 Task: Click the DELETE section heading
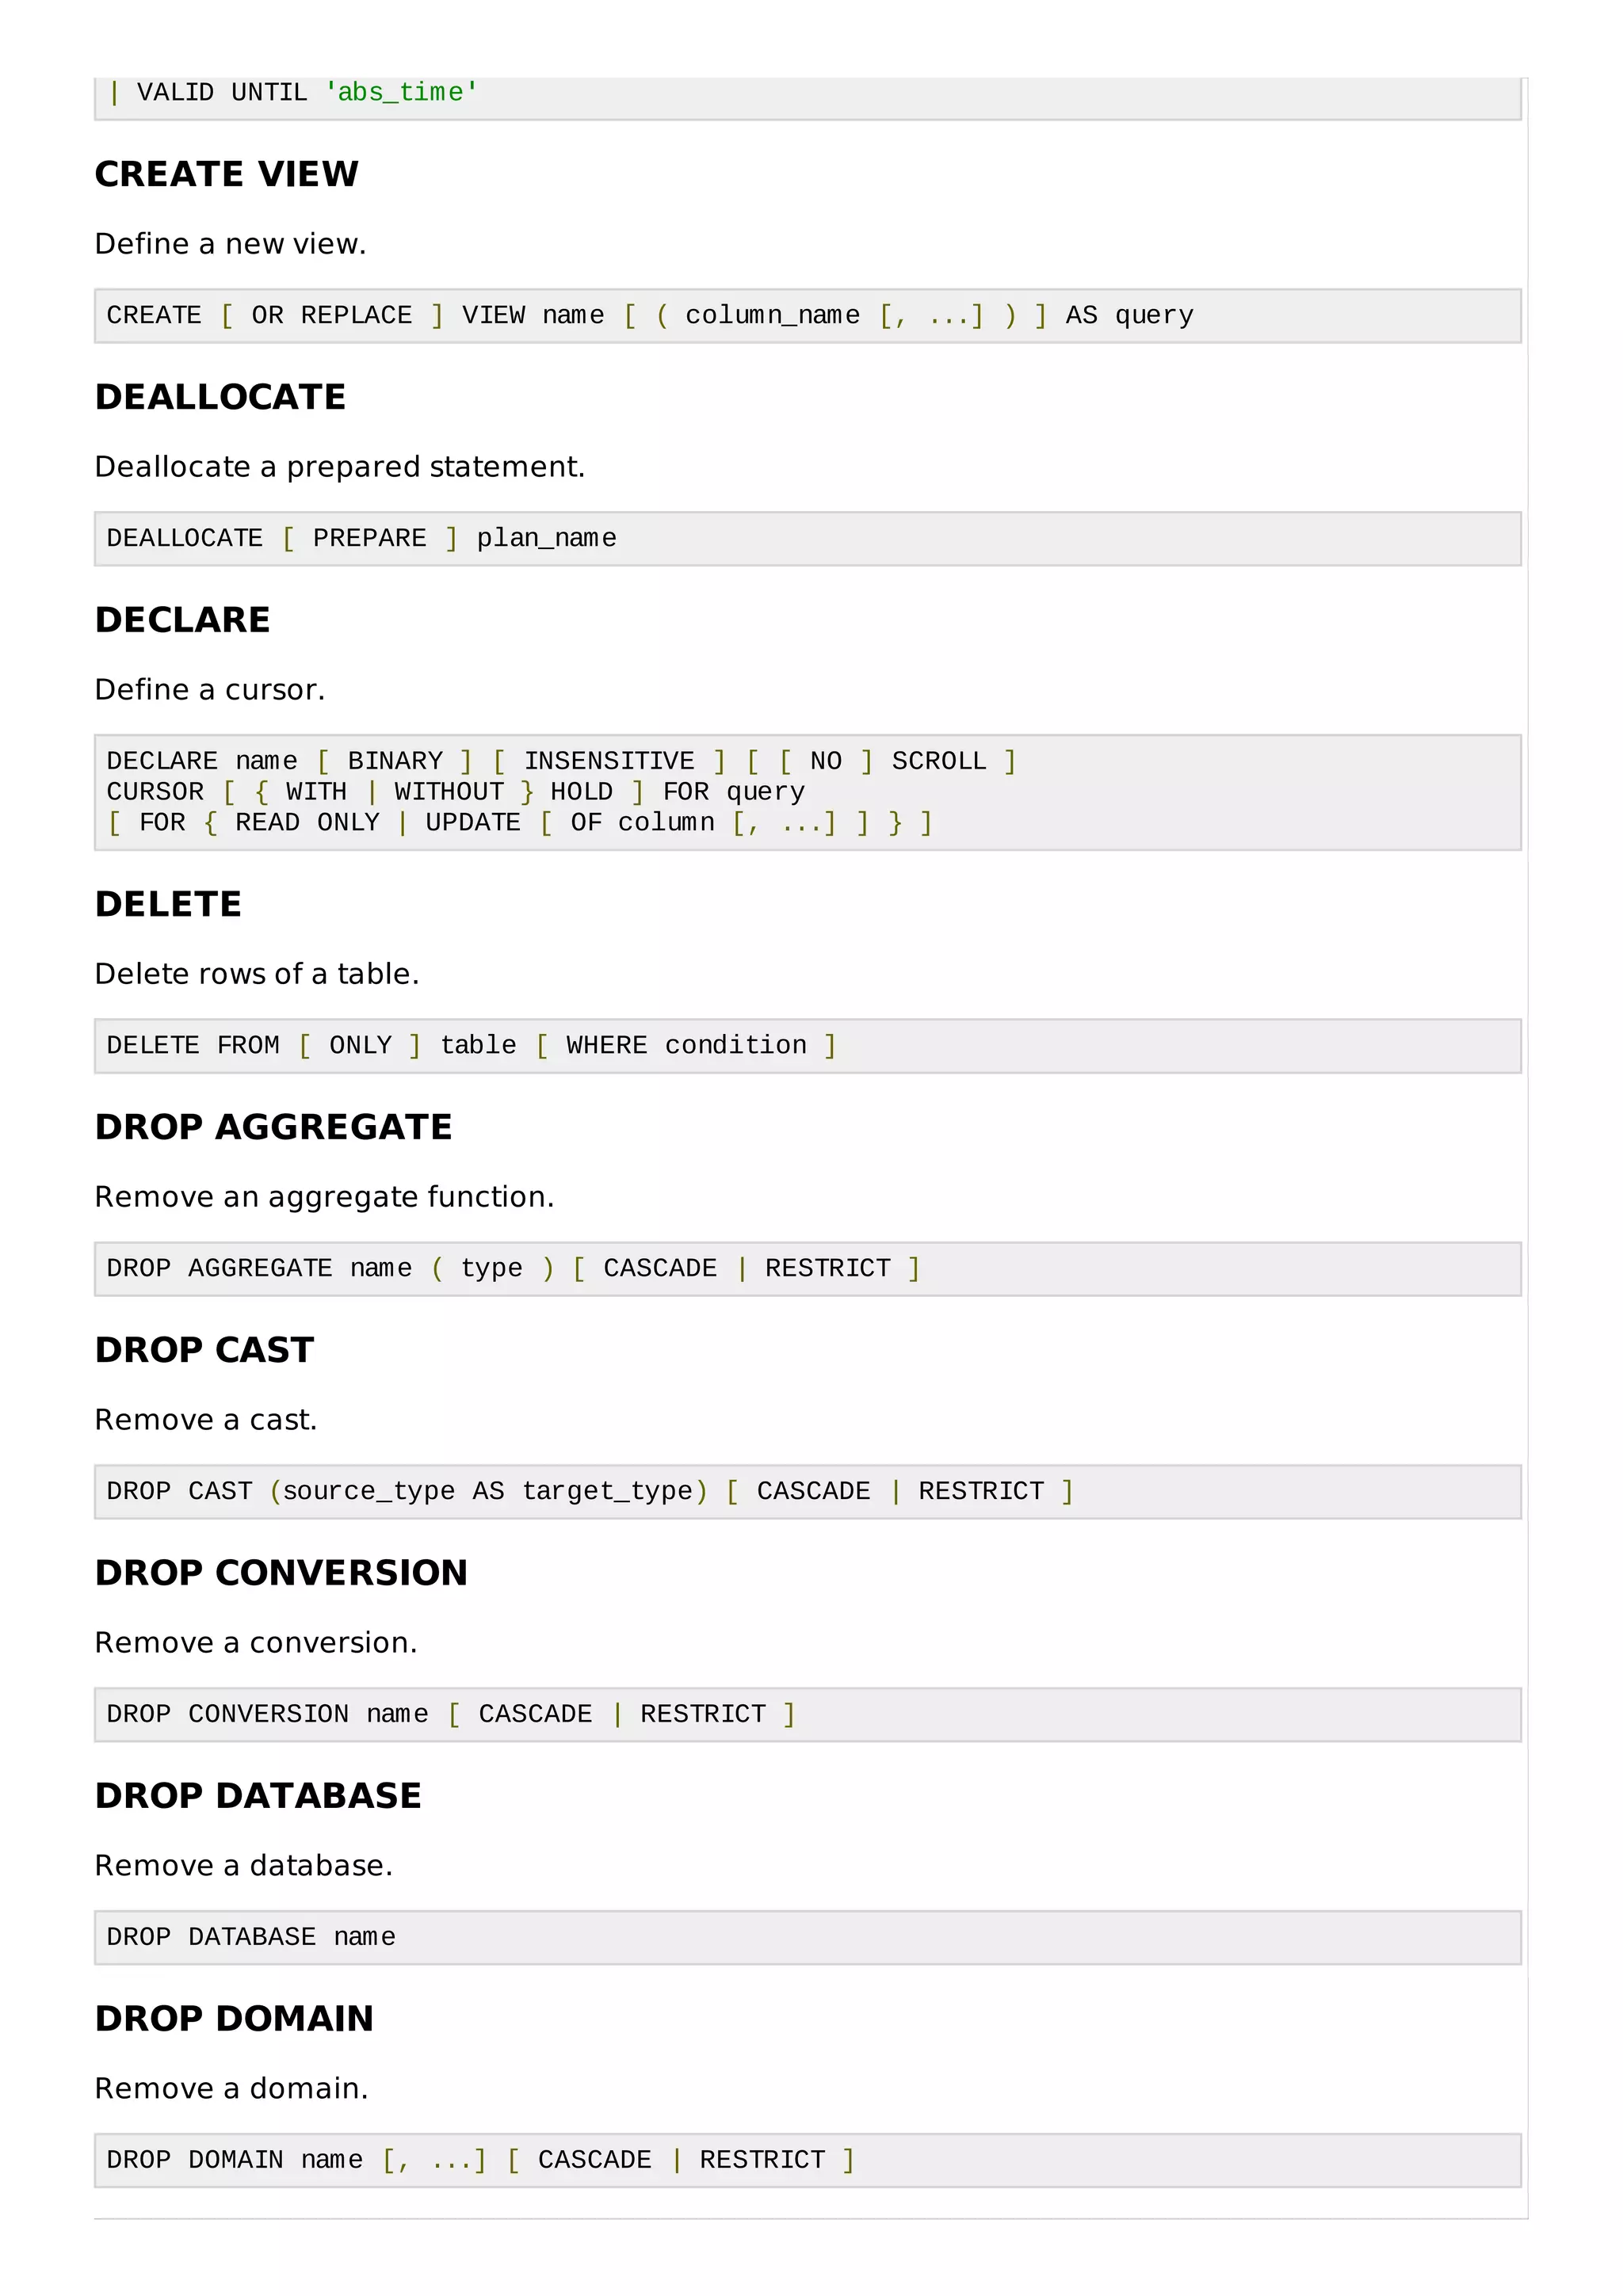(168, 904)
